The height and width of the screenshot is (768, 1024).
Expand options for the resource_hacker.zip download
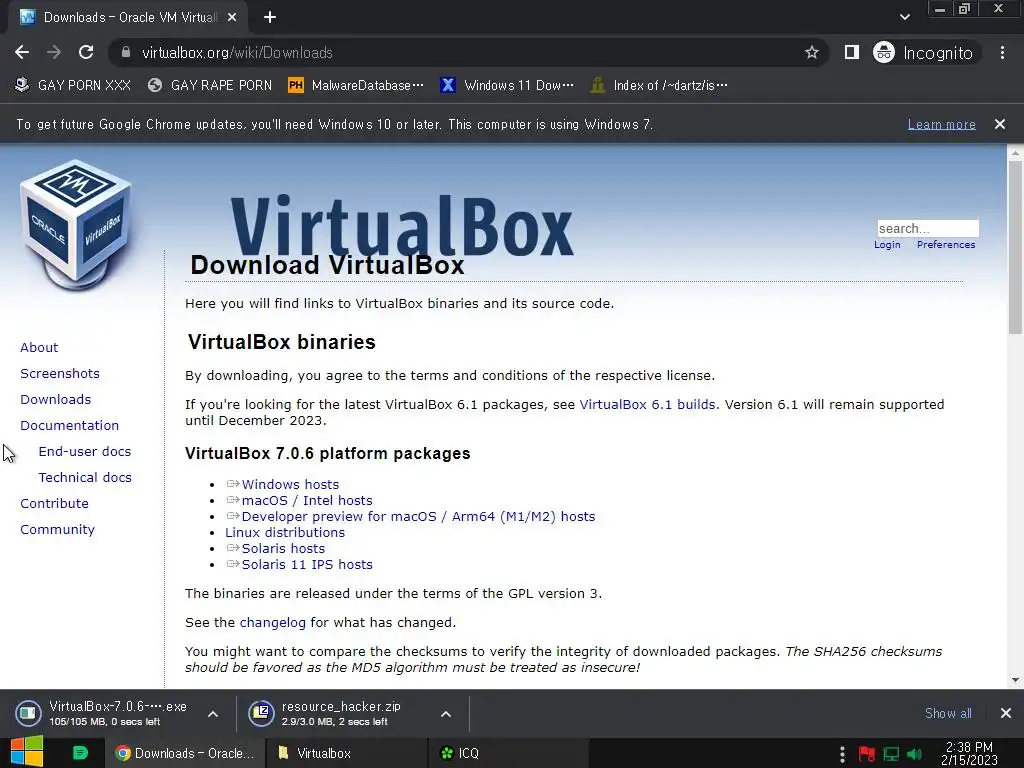pos(446,714)
